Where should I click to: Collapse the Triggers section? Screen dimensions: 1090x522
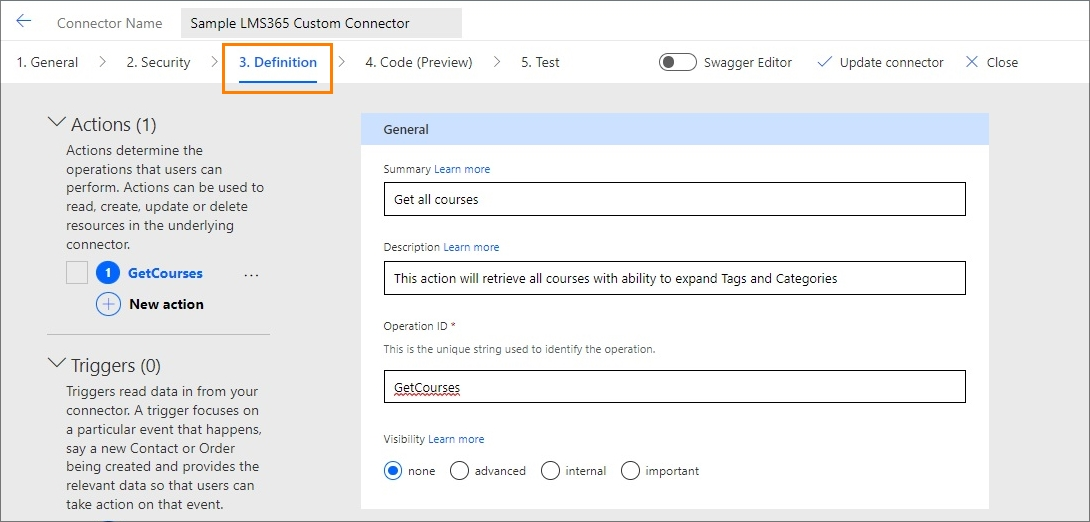pyautogui.click(x=56, y=365)
